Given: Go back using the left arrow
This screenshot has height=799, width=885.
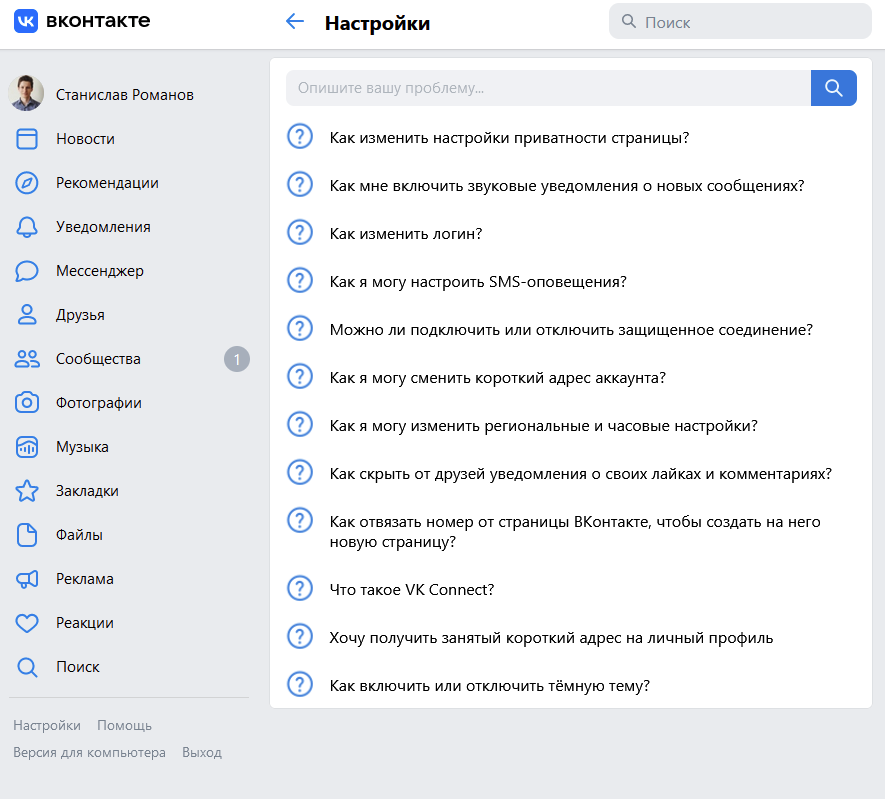Looking at the screenshot, I should (x=294, y=22).
